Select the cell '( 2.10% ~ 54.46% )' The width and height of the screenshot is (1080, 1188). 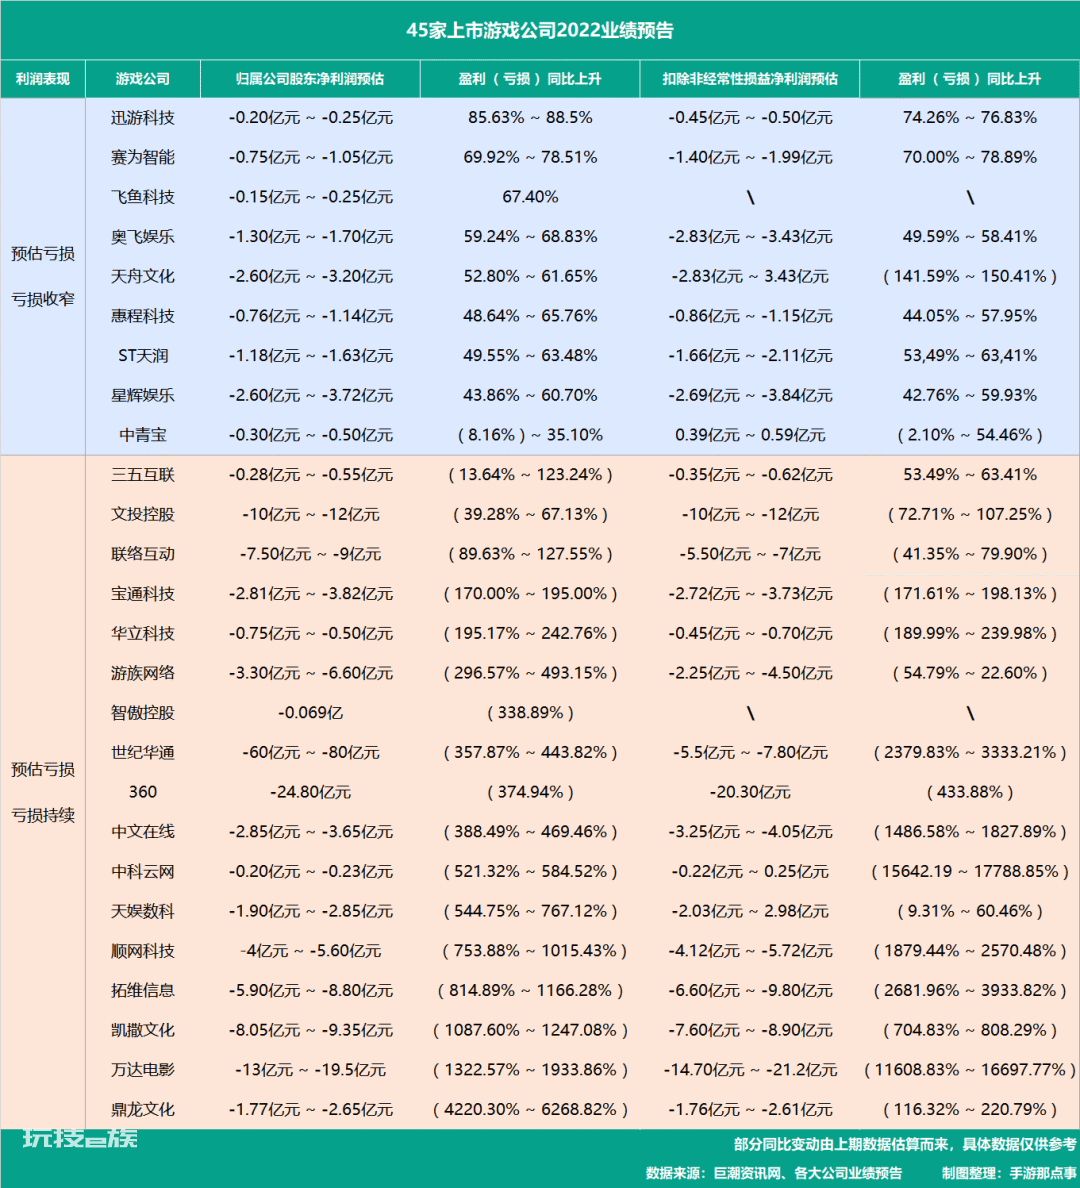click(969, 435)
